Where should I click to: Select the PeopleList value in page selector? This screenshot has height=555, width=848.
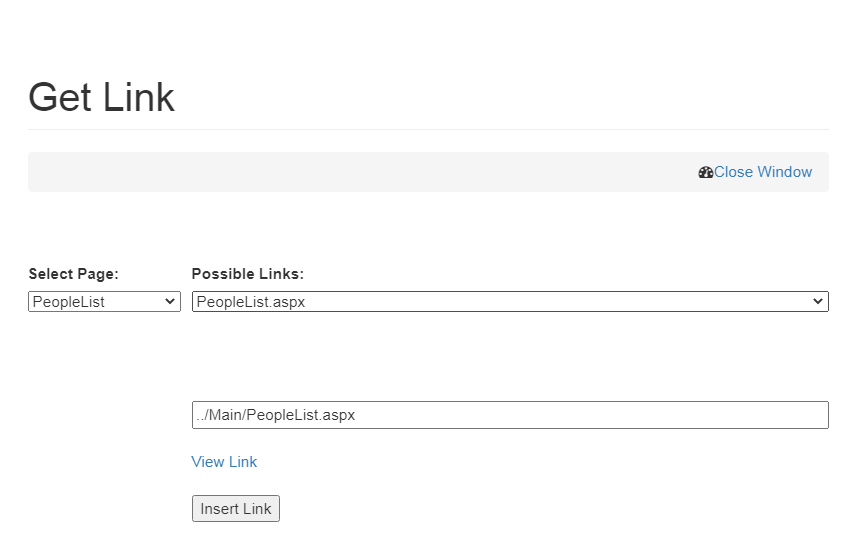click(x=69, y=302)
